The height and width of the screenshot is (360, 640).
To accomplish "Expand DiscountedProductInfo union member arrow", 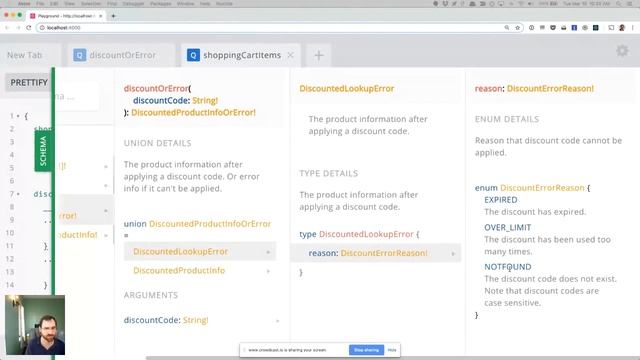I will tap(268, 271).
